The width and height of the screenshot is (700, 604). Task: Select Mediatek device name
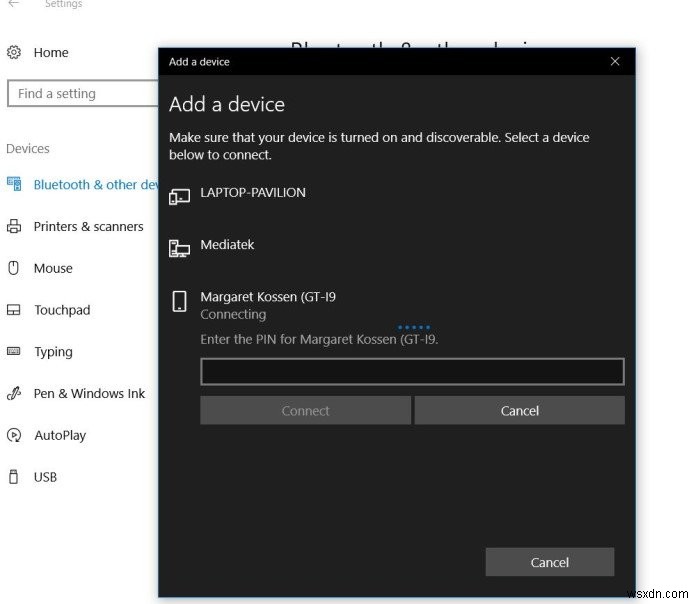[227, 245]
